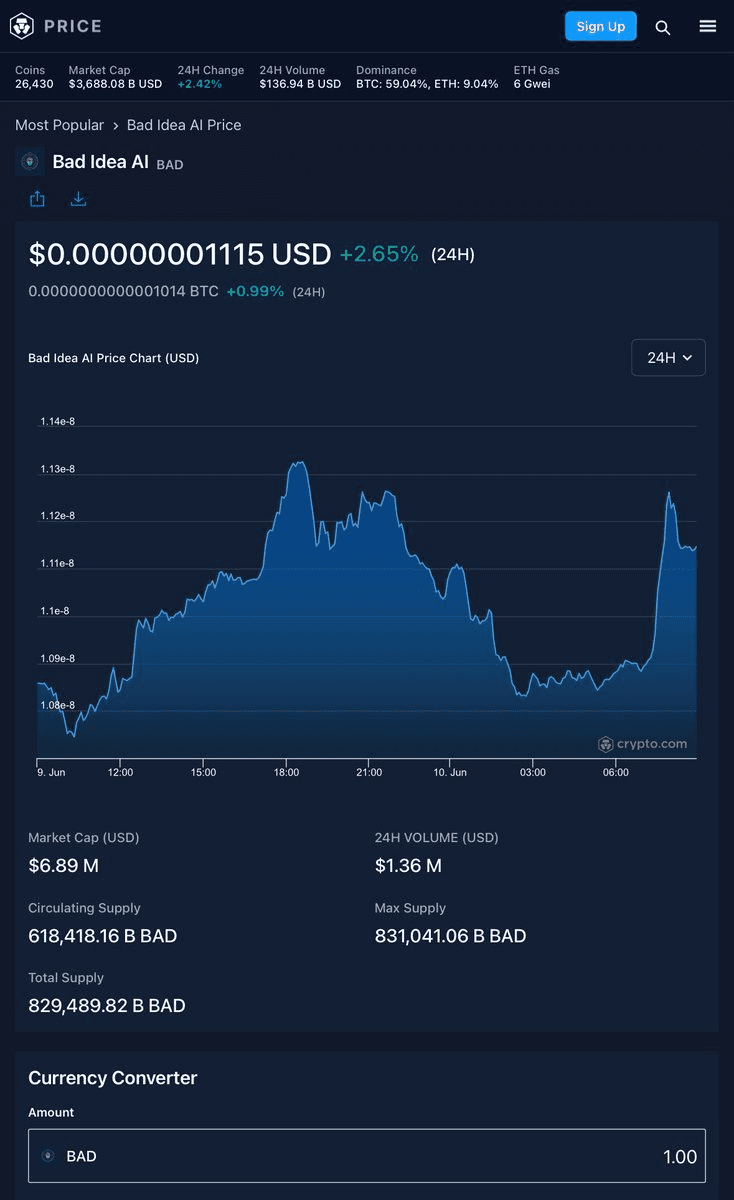Open the search magnifier icon

663,27
